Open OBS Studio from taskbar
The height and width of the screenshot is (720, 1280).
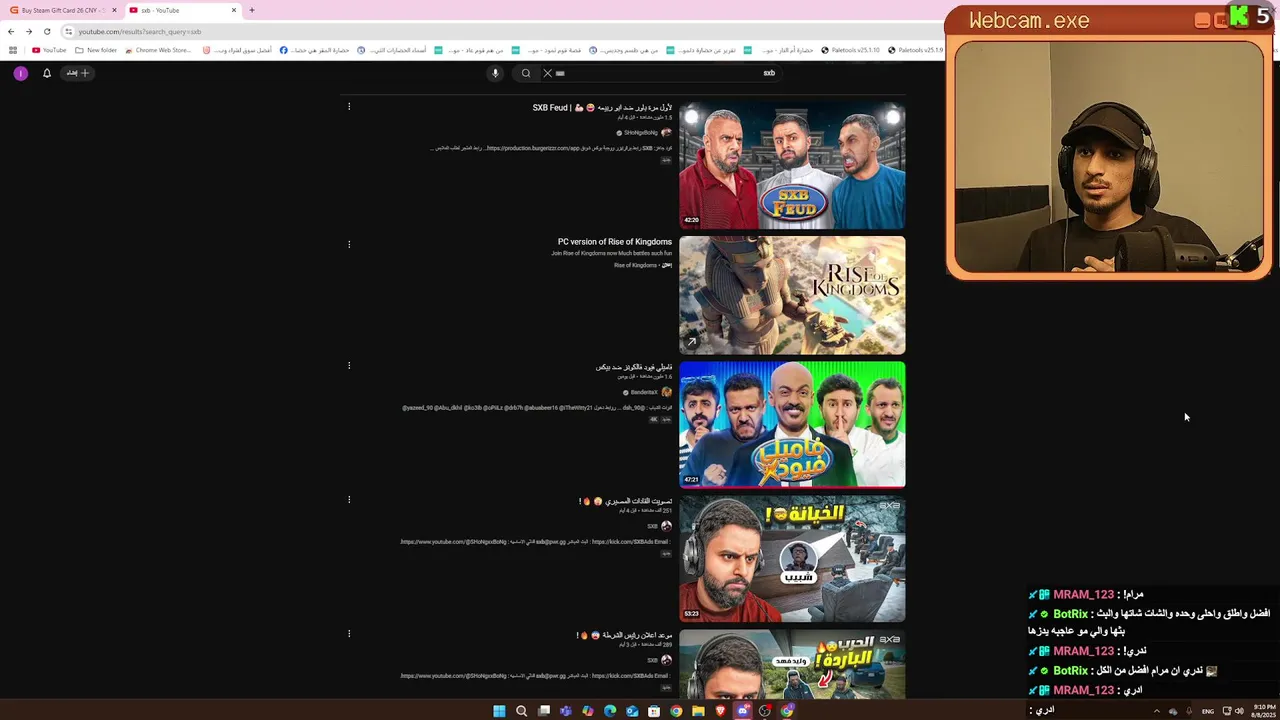tap(765, 711)
